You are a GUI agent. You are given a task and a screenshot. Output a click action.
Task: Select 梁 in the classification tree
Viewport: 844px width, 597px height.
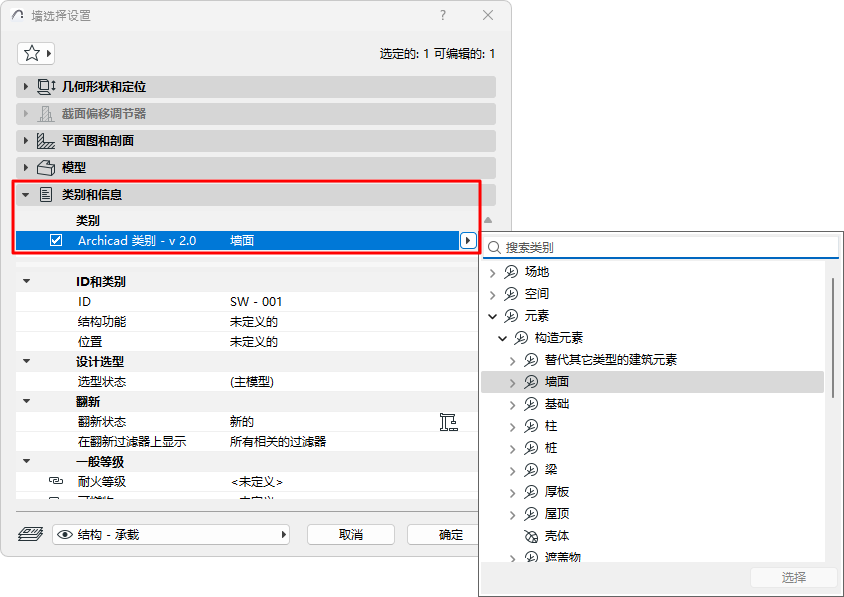pos(551,470)
